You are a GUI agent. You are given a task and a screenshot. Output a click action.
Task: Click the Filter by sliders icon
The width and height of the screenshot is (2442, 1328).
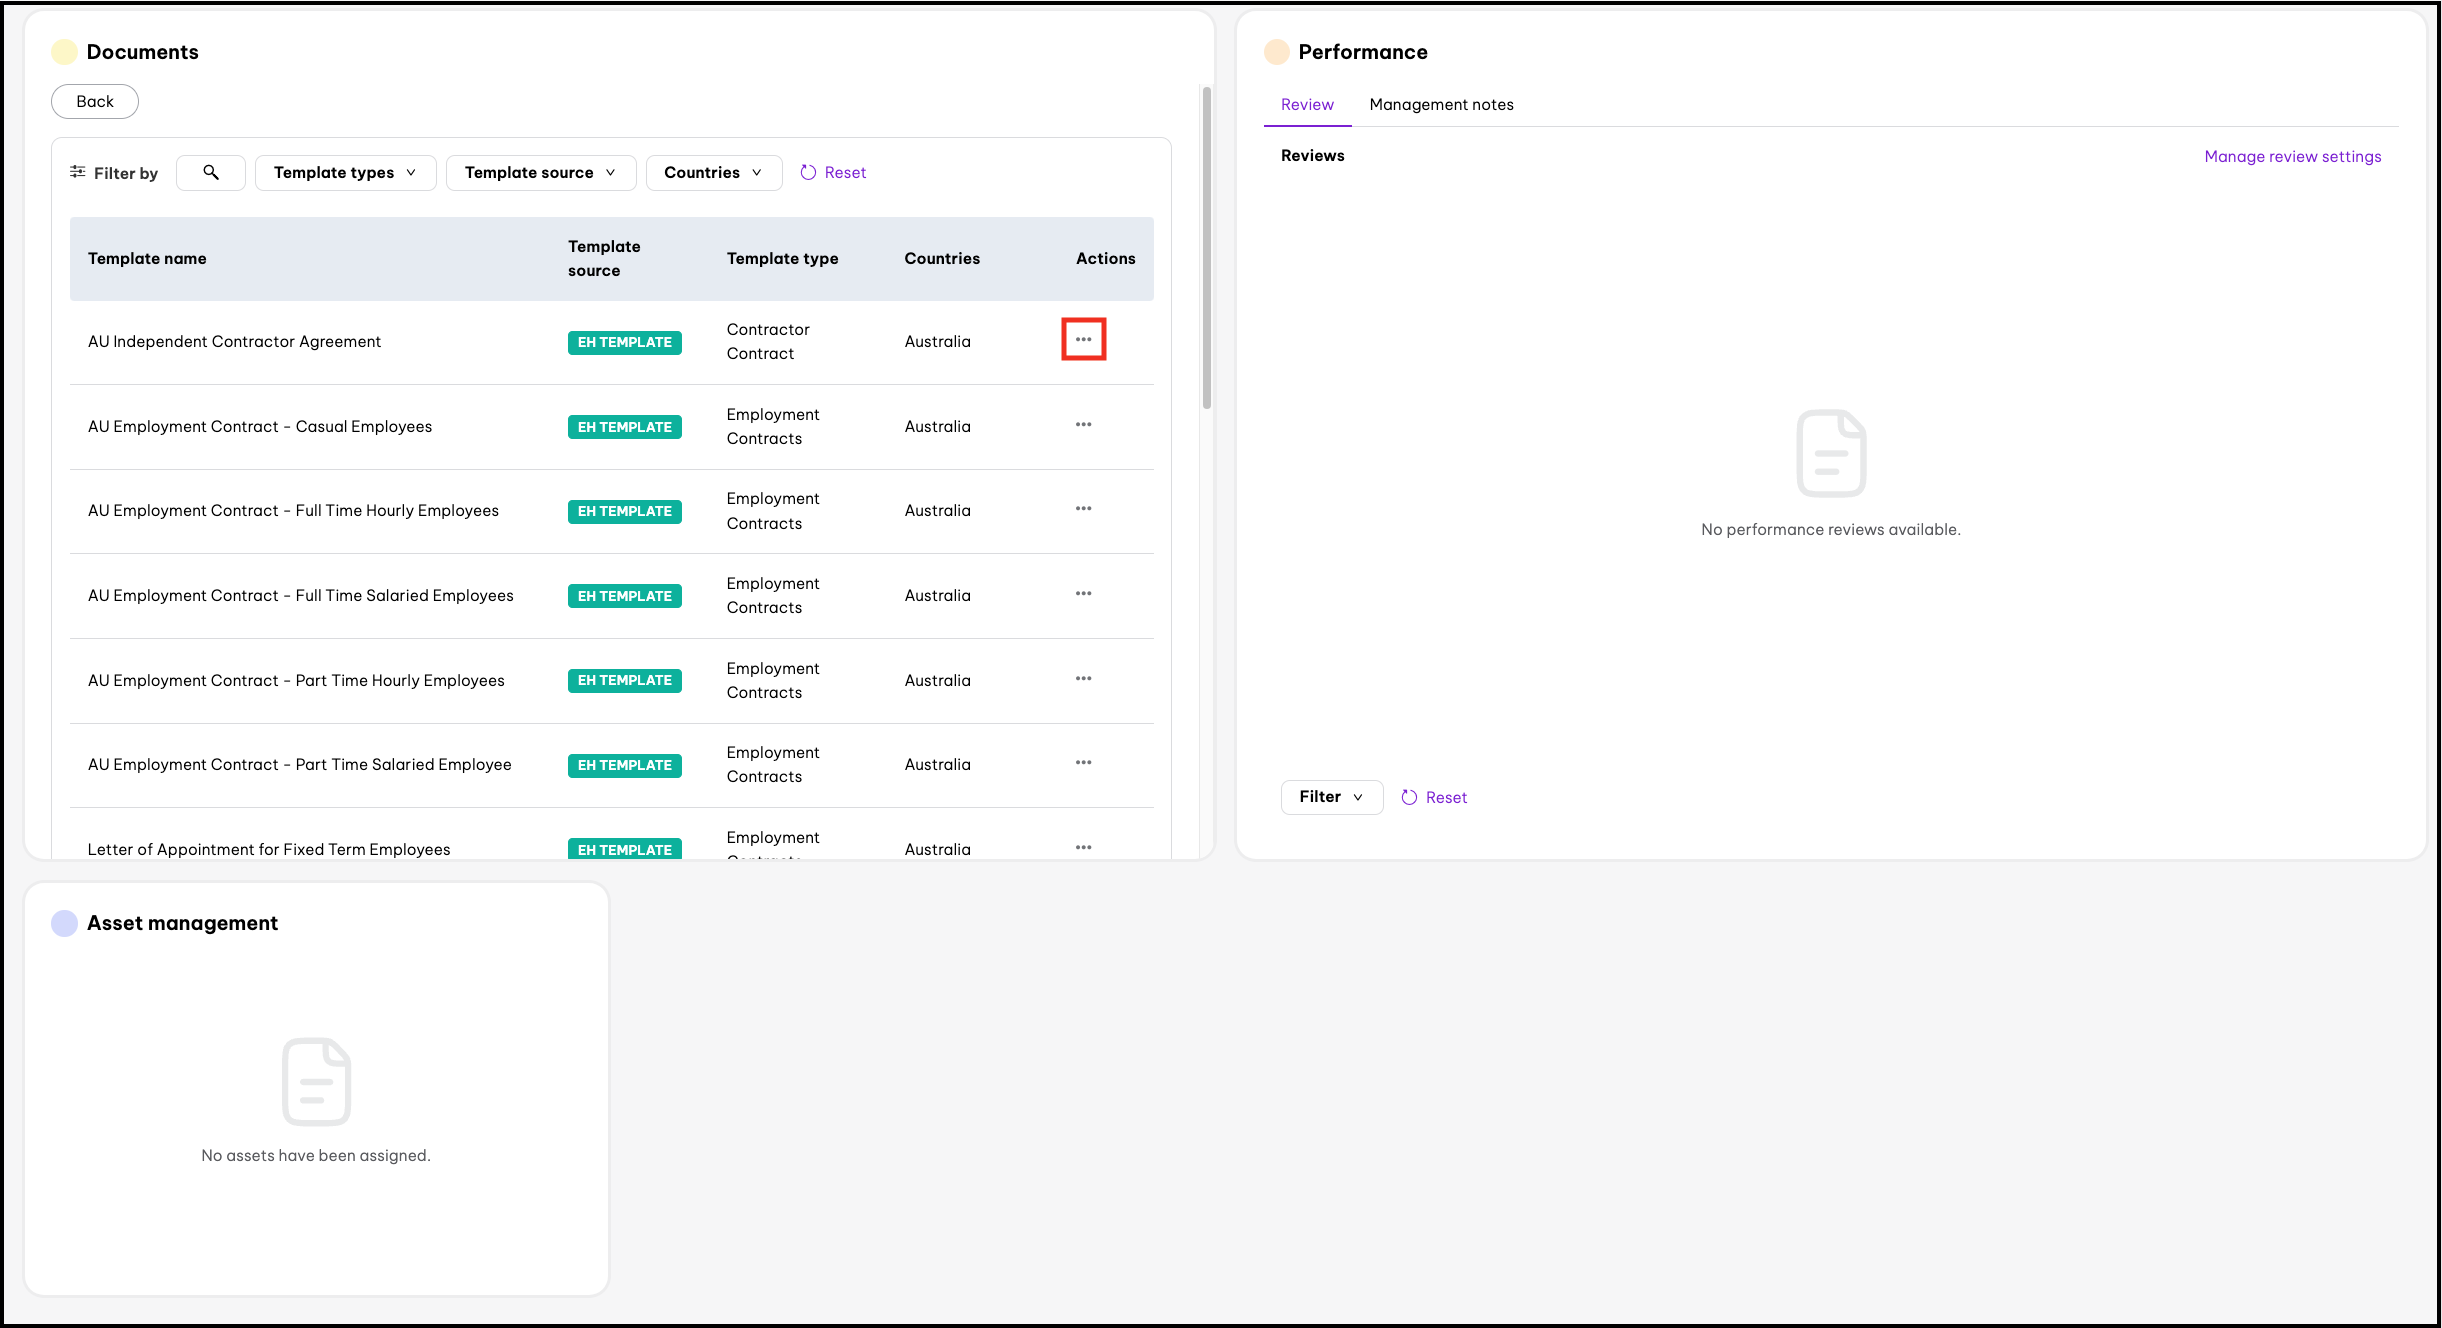tap(78, 172)
